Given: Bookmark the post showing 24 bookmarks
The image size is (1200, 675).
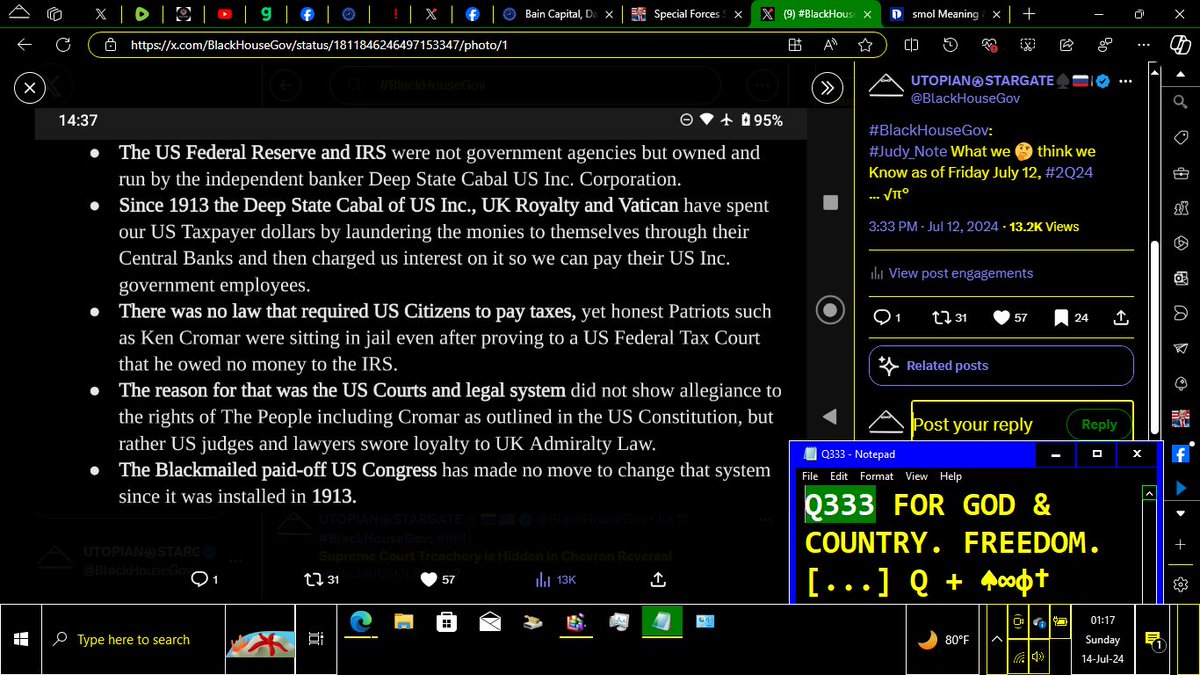Looking at the screenshot, I should (1062, 317).
